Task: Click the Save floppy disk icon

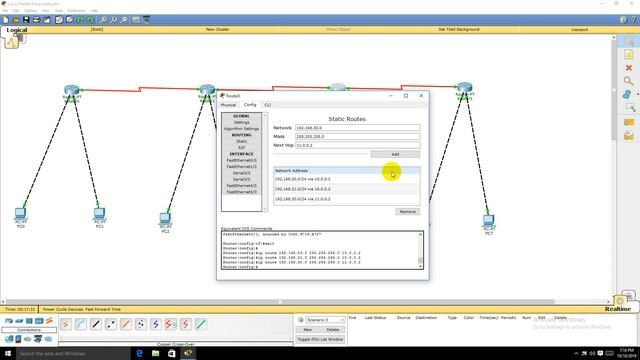Action: [x=26, y=20]
